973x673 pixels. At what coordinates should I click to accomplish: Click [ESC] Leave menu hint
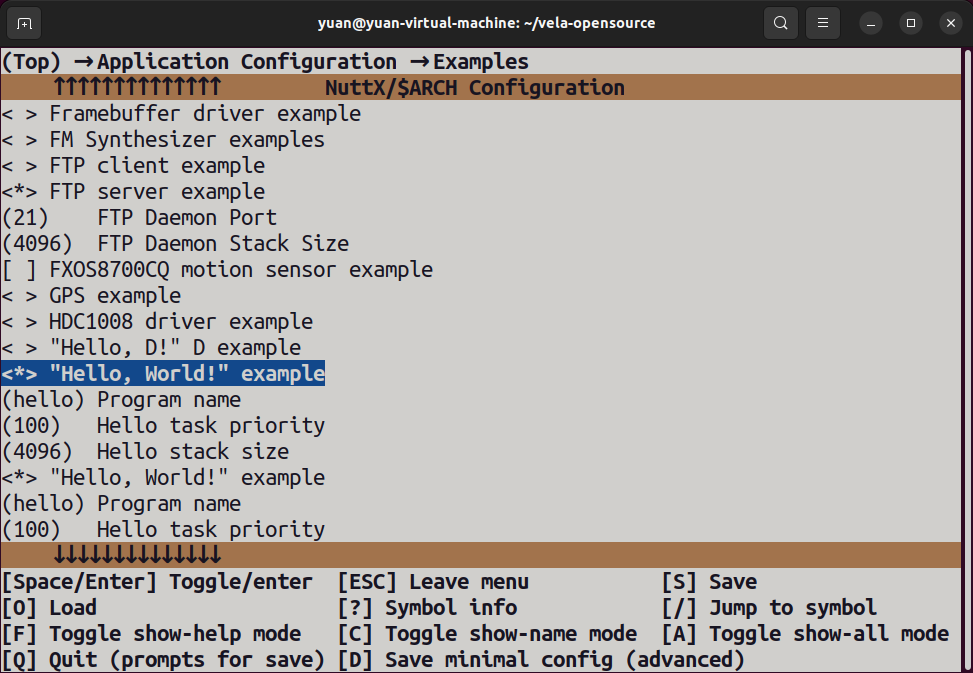pos(433,582)
